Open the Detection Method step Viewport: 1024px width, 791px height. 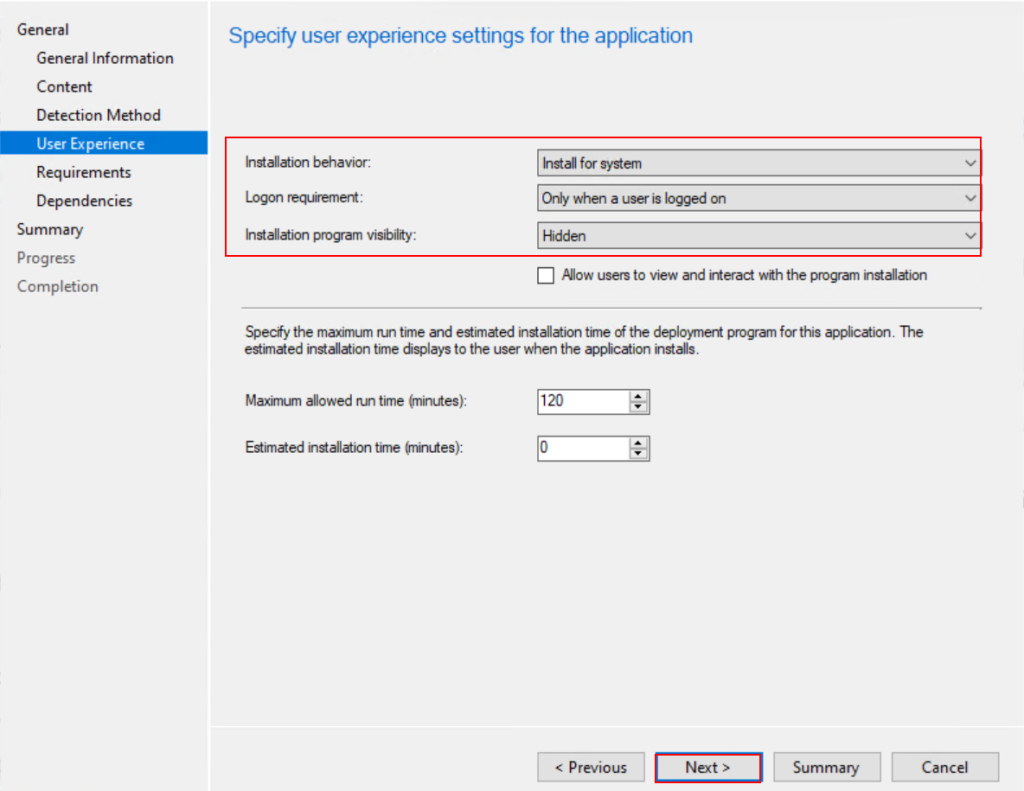[x=98, y=115]
